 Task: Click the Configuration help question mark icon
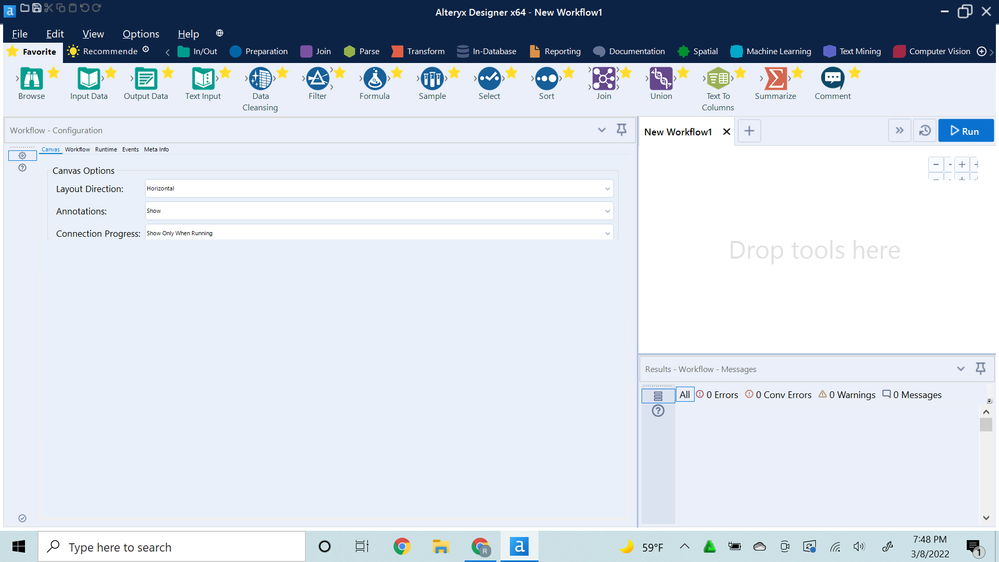22,168
